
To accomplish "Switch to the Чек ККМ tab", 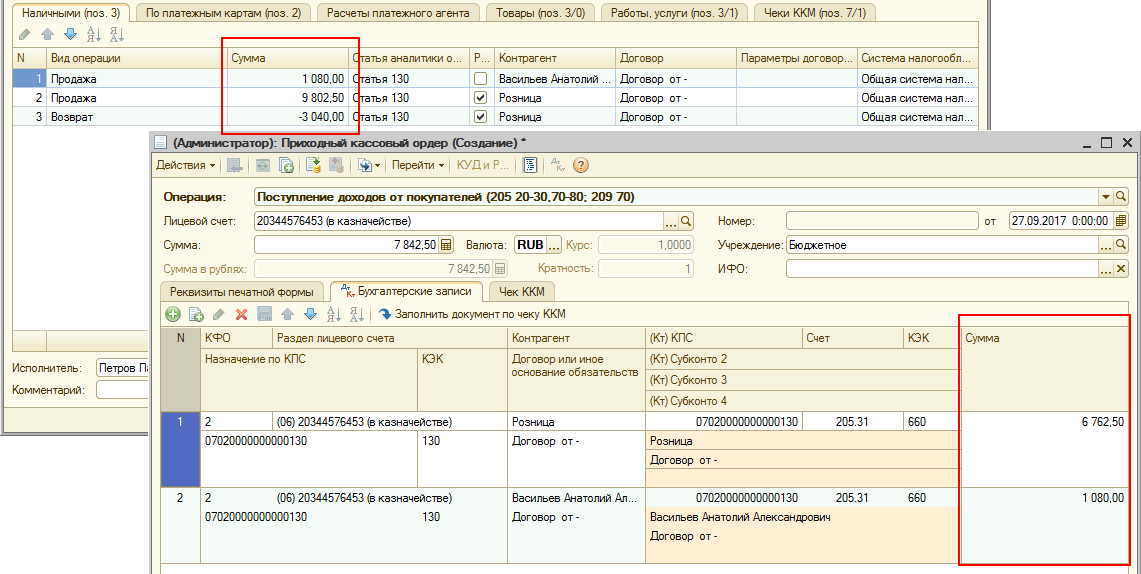I will pyautogui.click(x=522, y=292).
